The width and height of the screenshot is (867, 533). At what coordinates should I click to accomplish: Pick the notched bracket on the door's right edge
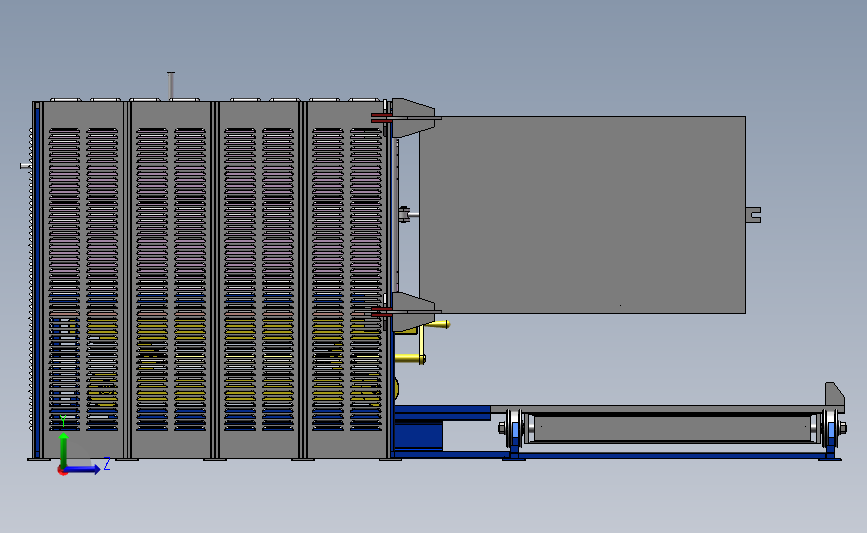(x=754, y=215)
